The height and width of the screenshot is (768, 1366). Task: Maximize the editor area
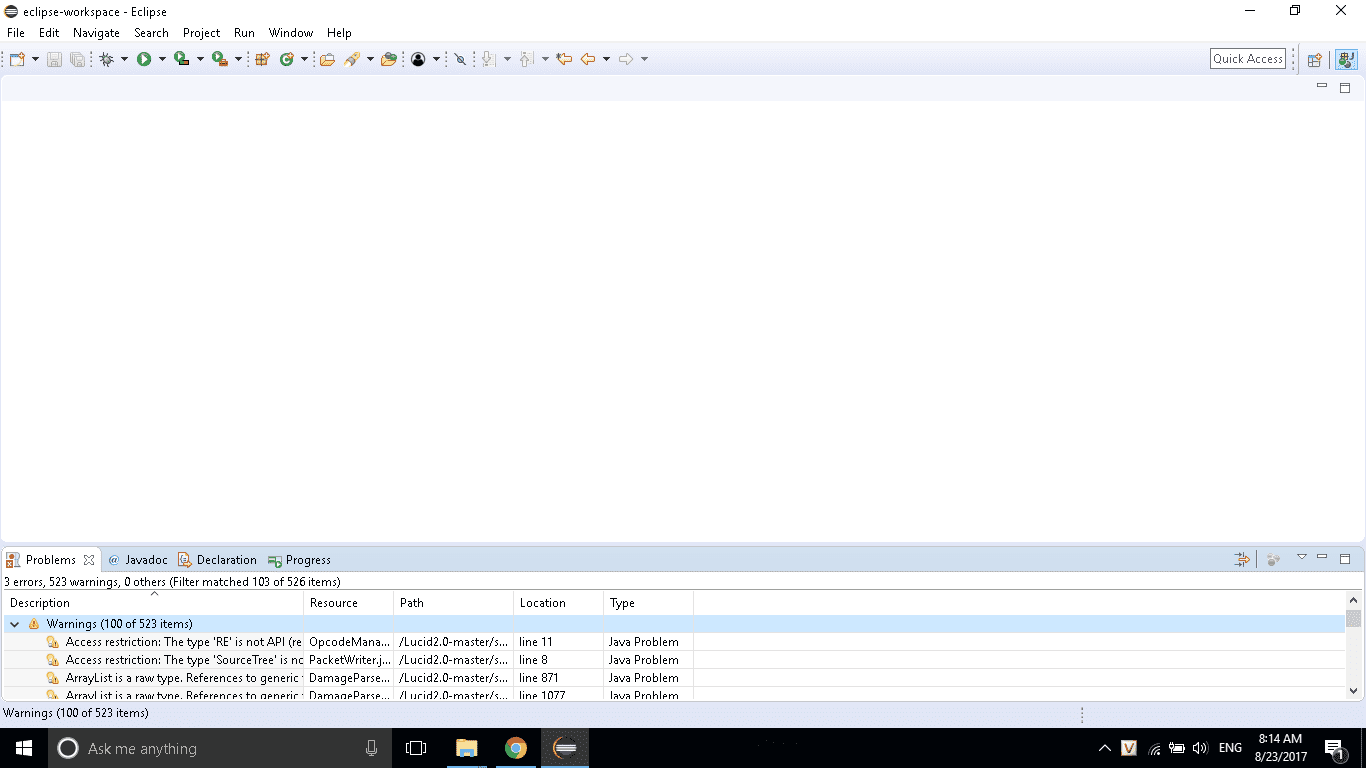click(x=1345, y=88)
